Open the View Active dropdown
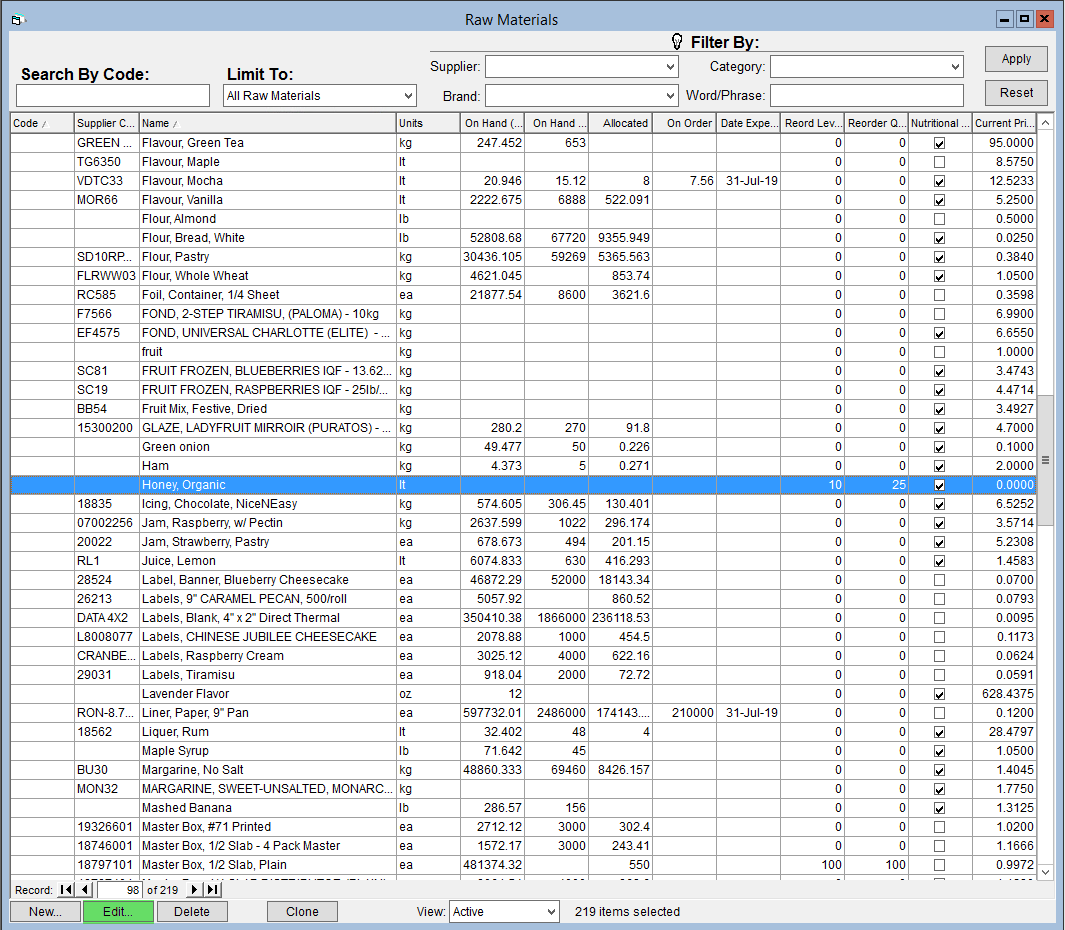Screen dimensions: 1065x930 [551, 912]
